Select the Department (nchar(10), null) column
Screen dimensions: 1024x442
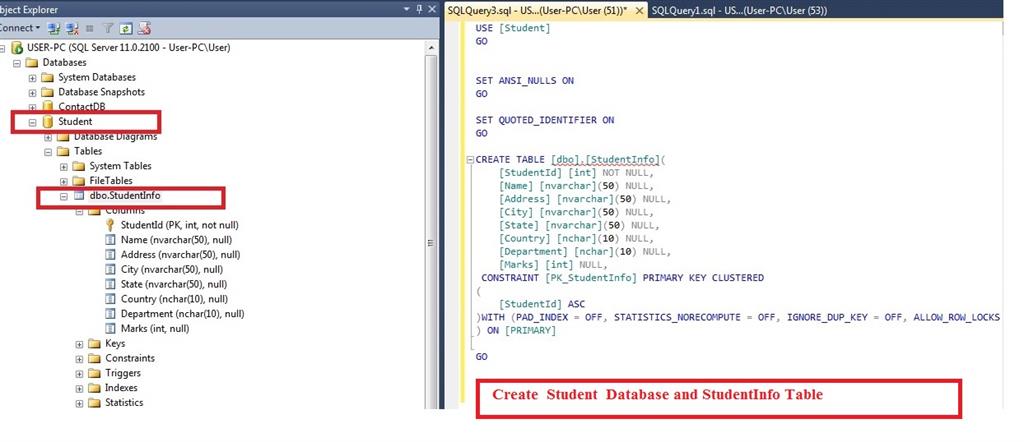[x=183, y=313]
